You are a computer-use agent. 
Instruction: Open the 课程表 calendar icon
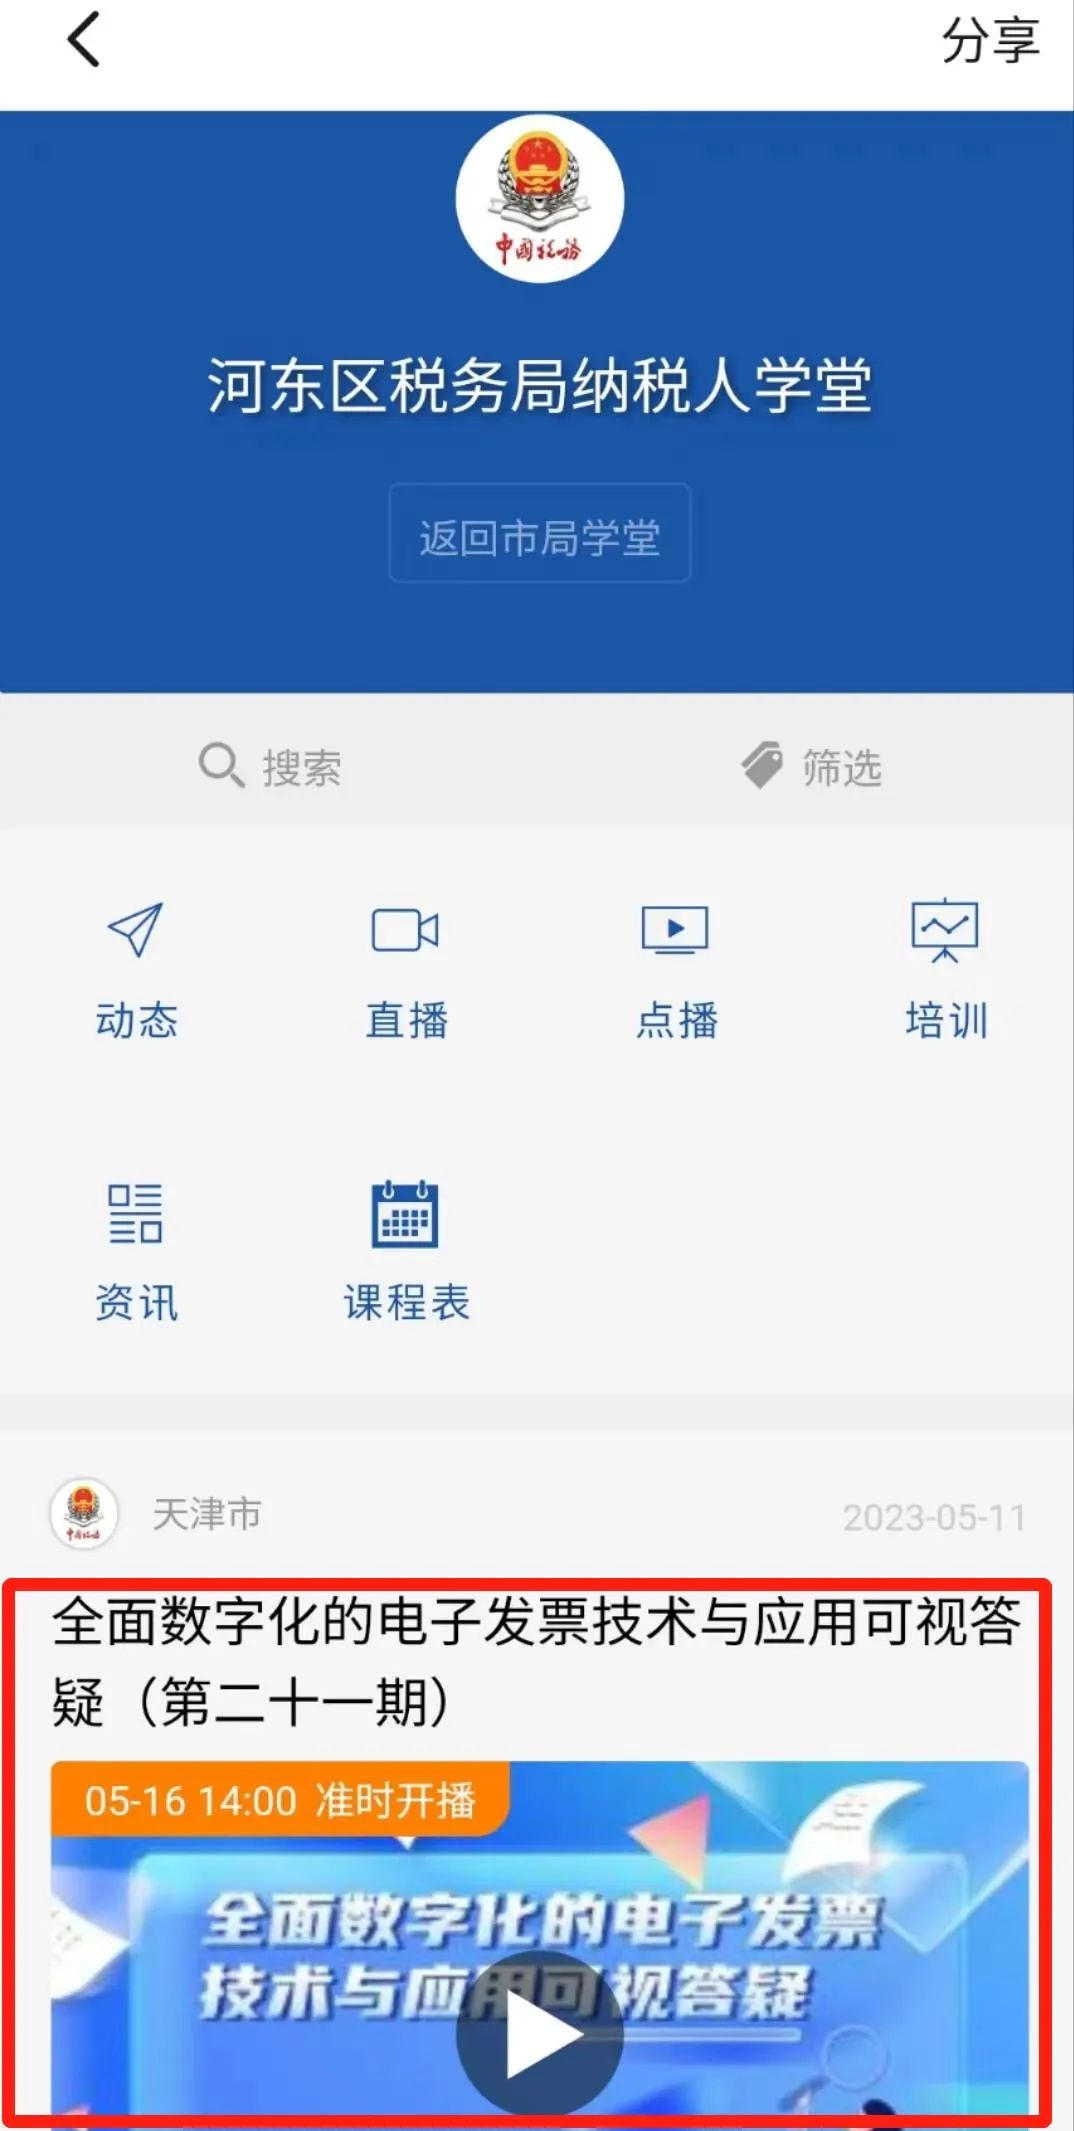tap(405, 1213)
